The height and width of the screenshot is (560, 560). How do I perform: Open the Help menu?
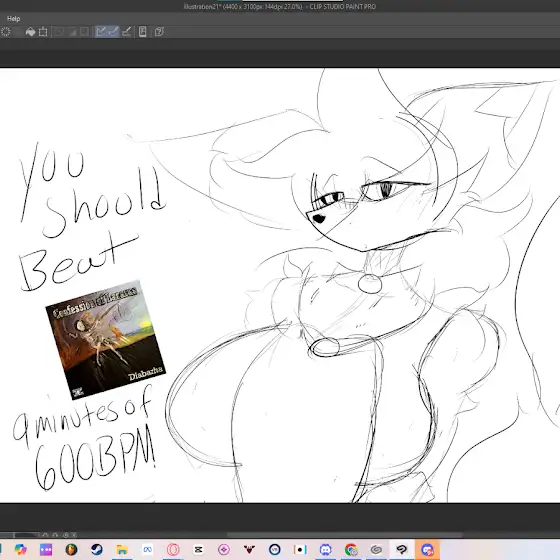[x=14, y=19]
